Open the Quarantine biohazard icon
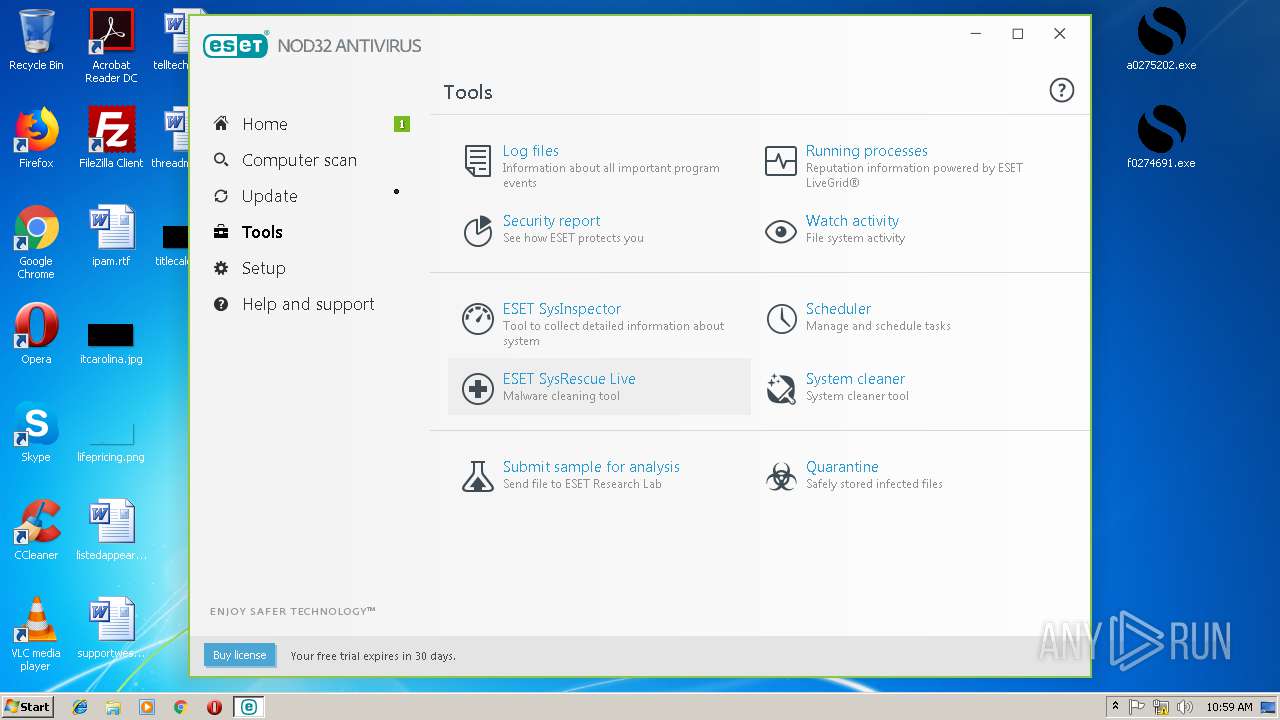 point(781,476)
